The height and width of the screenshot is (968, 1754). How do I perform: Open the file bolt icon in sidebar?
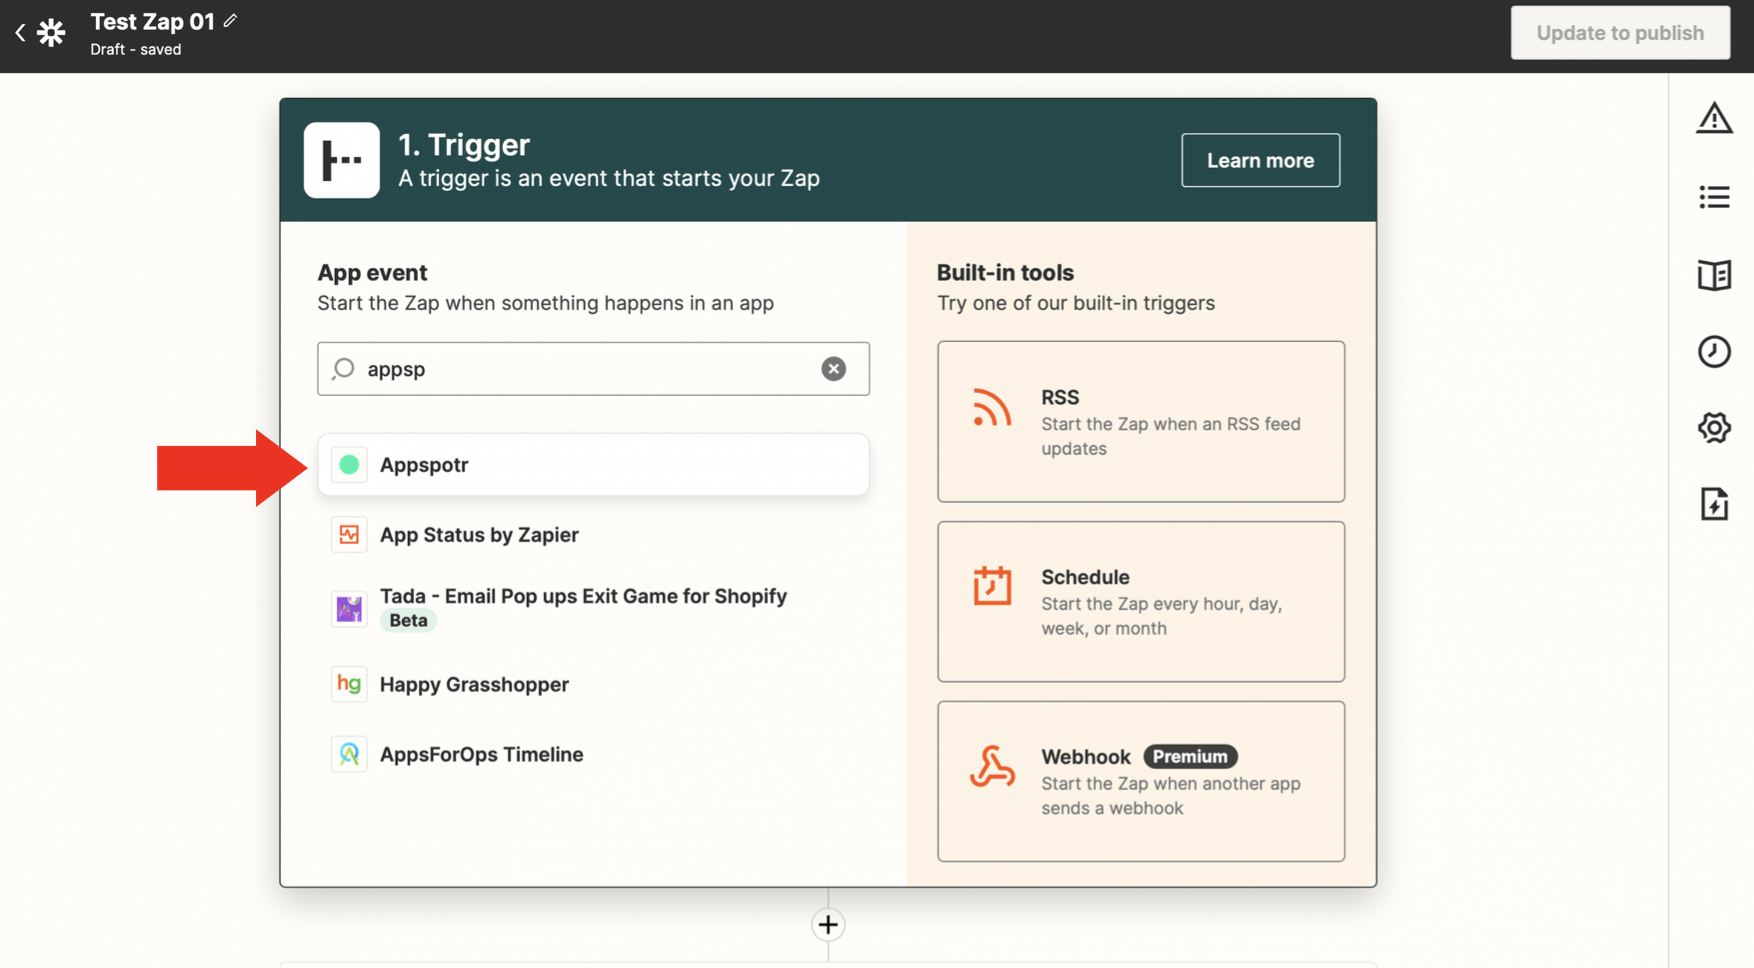(x=1714, y=504)
